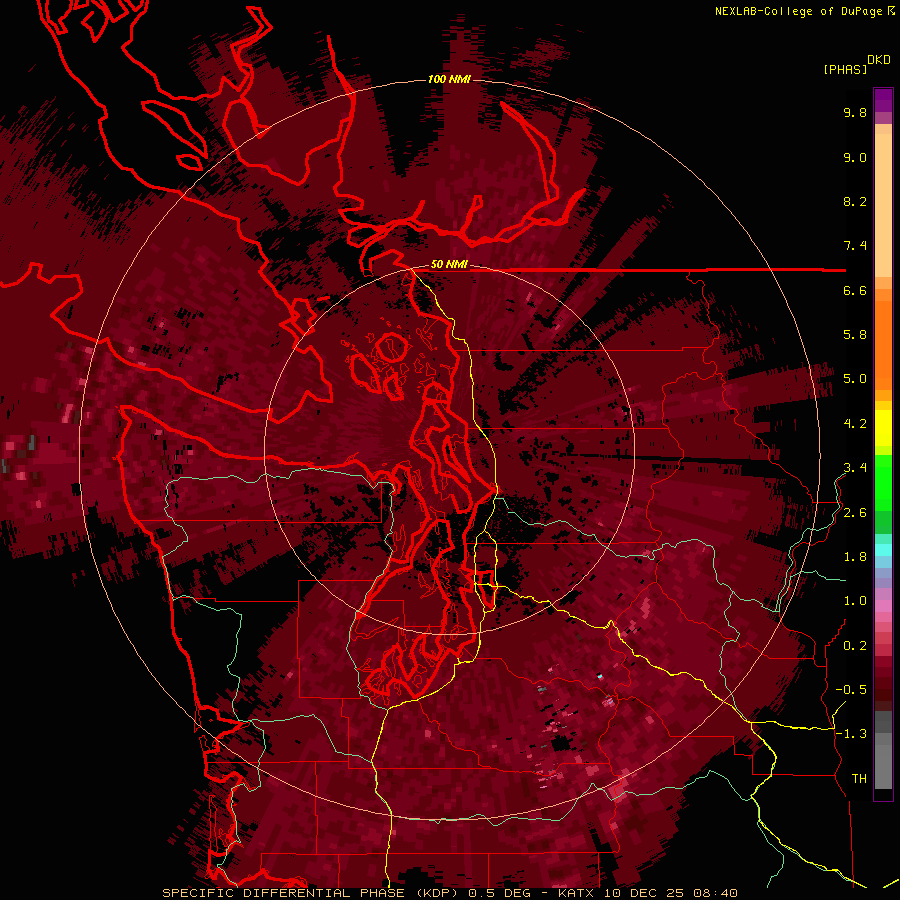Click the 0.2 value on the scale
This screenshot has height=900, width=900.
tap(855, 646)
